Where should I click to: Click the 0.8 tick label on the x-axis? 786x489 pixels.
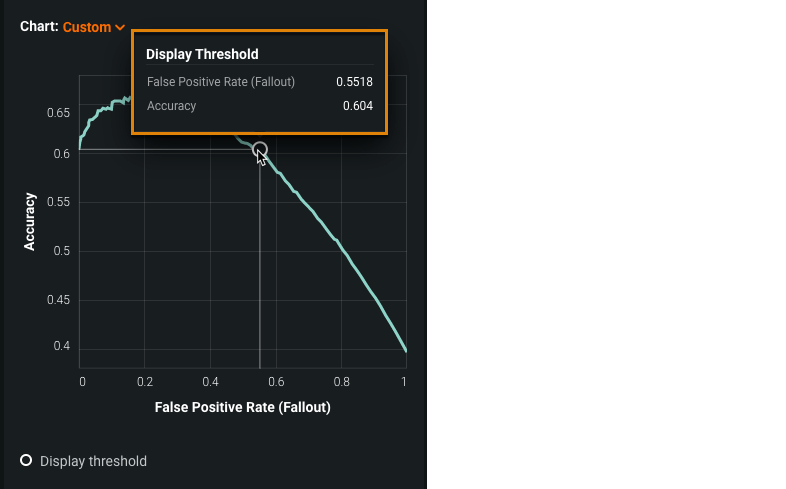[x=340, y=381]
